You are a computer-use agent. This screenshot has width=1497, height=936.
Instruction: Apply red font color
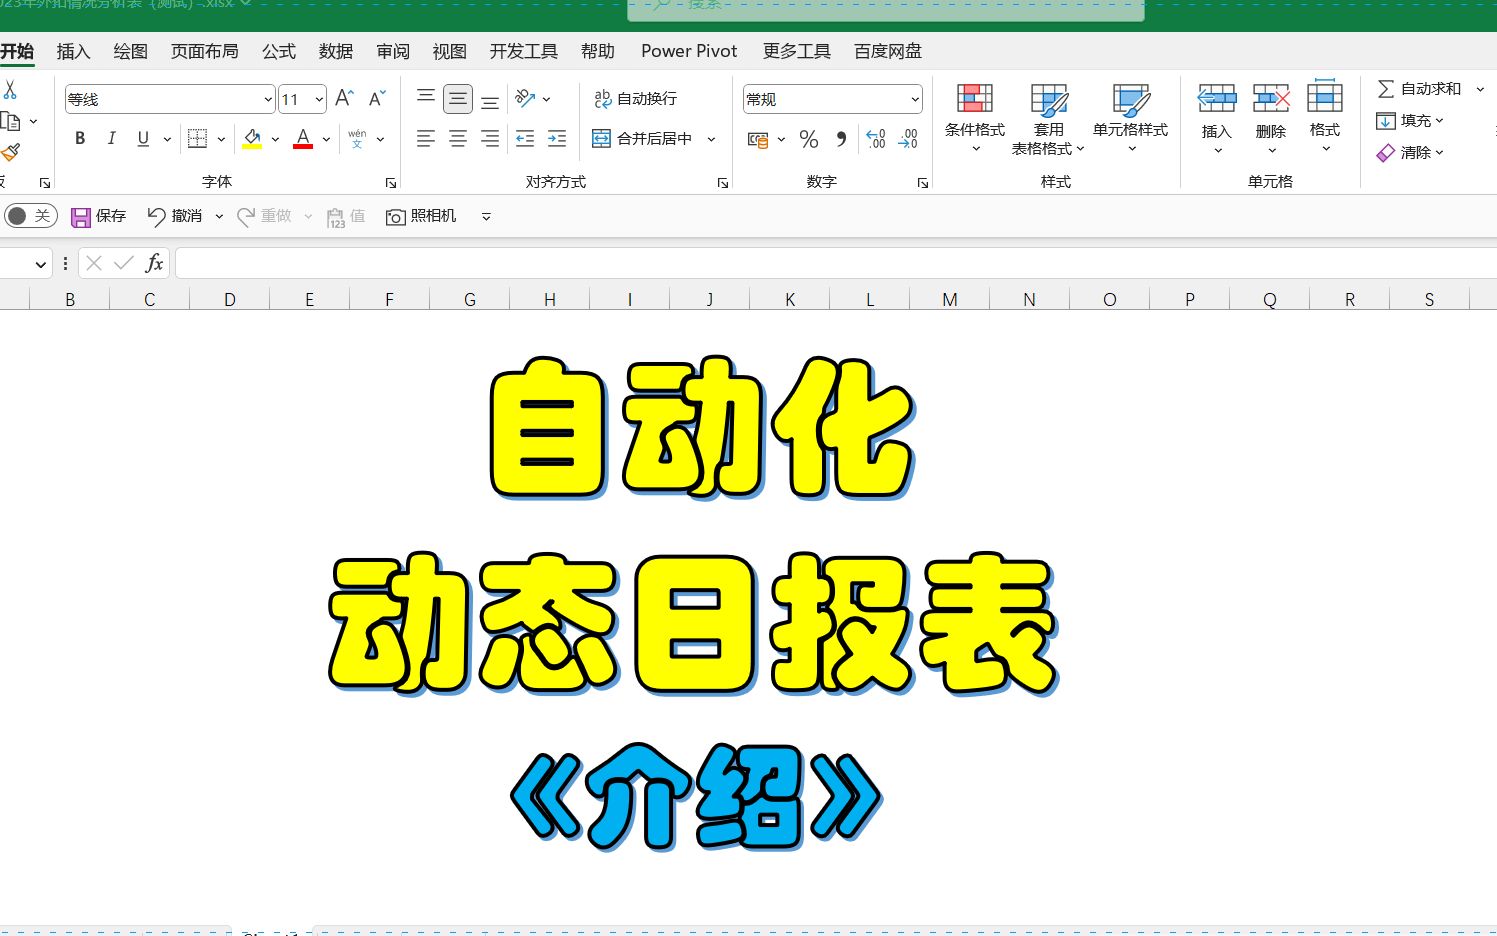click(303, 139)
